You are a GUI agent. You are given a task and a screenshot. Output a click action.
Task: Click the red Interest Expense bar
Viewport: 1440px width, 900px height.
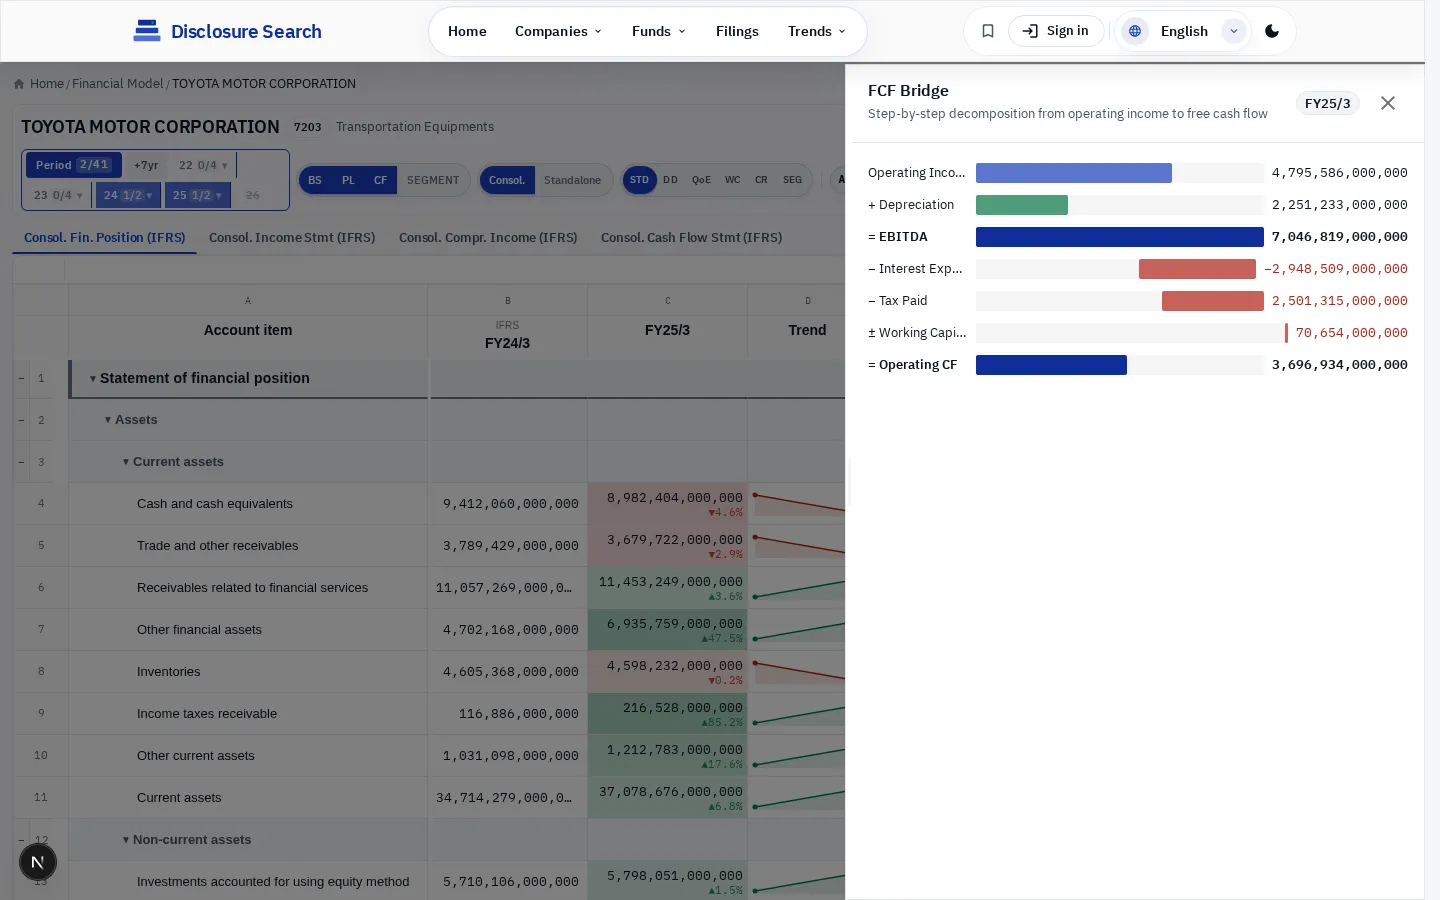(1197, 269)
